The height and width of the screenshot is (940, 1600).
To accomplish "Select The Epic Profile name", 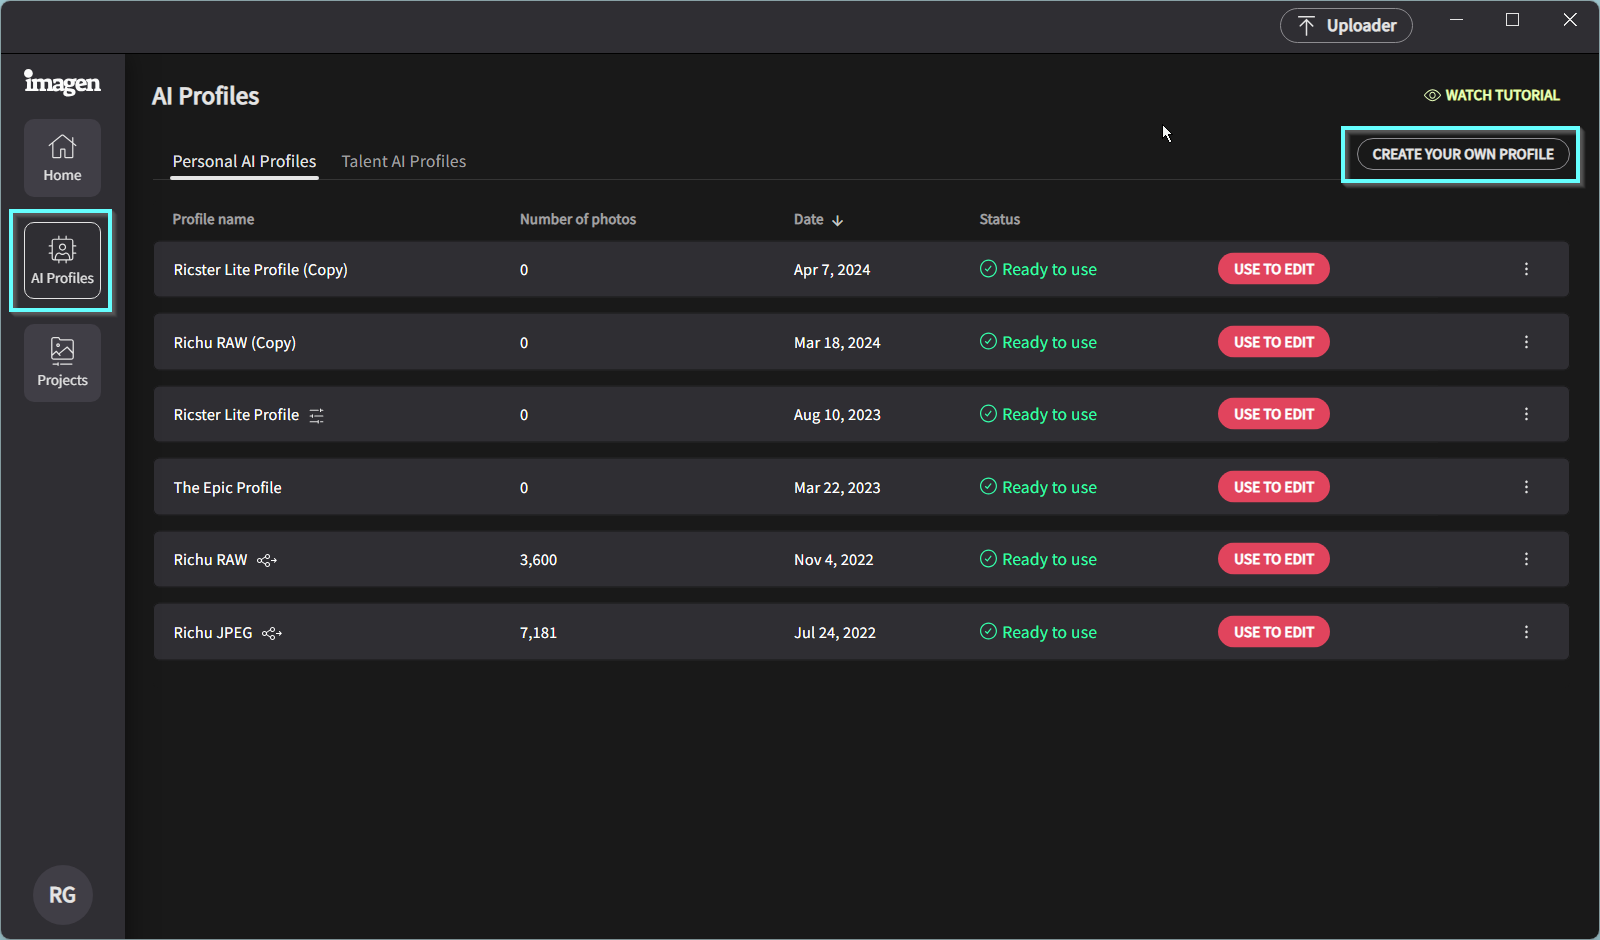I will click(228, 488).
